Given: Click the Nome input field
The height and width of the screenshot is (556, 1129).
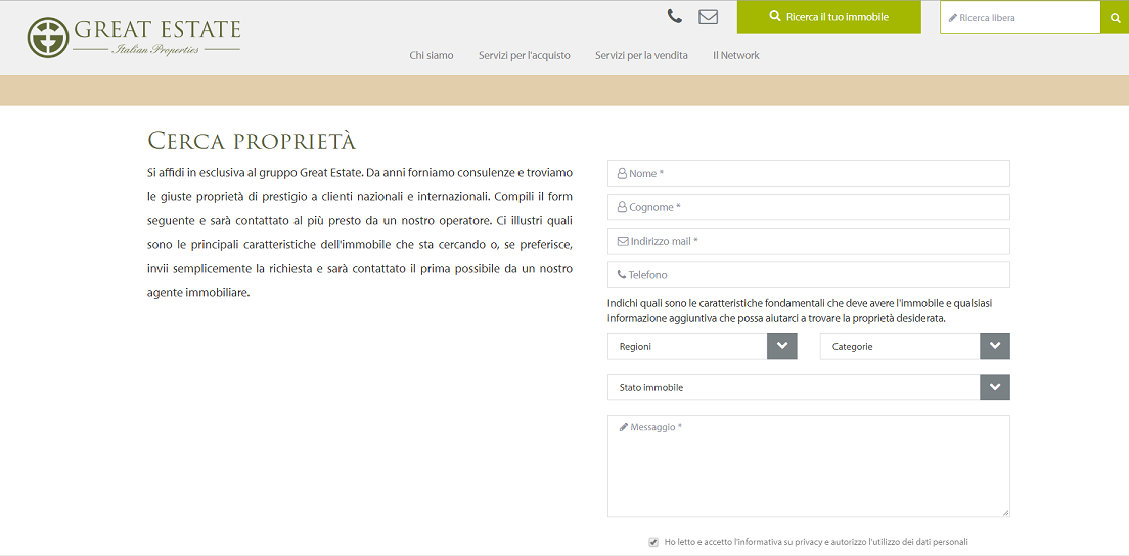Looking at the screenshot, I should 808,174.
